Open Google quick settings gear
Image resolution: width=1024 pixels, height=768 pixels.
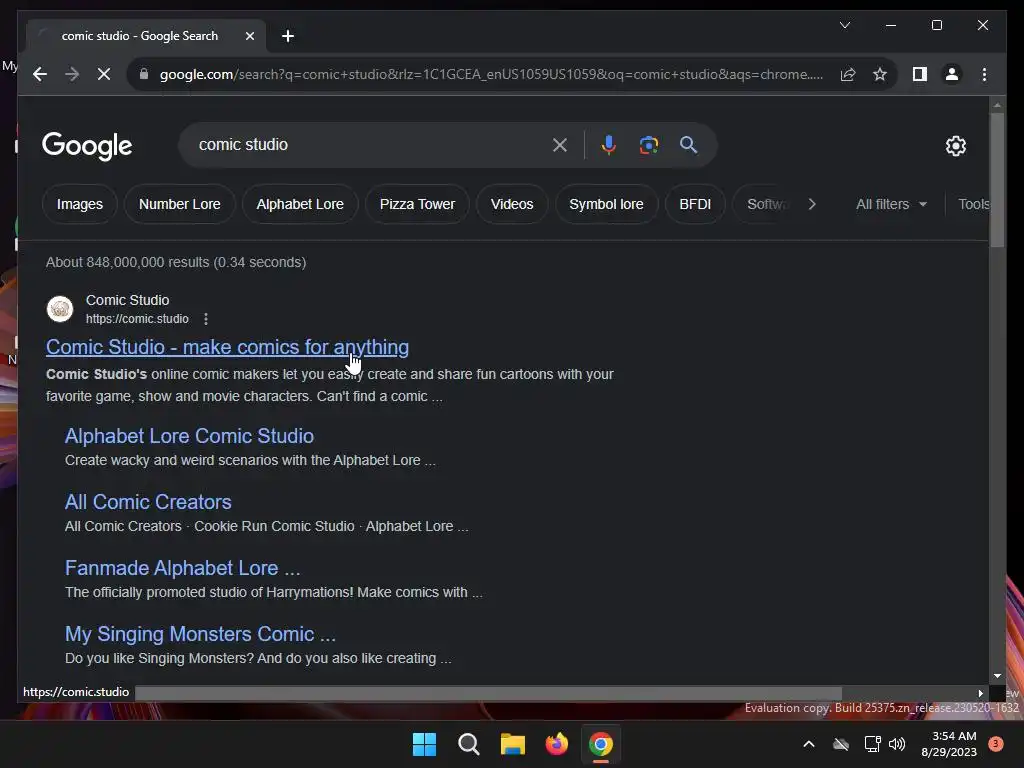(x=955, y=146)
